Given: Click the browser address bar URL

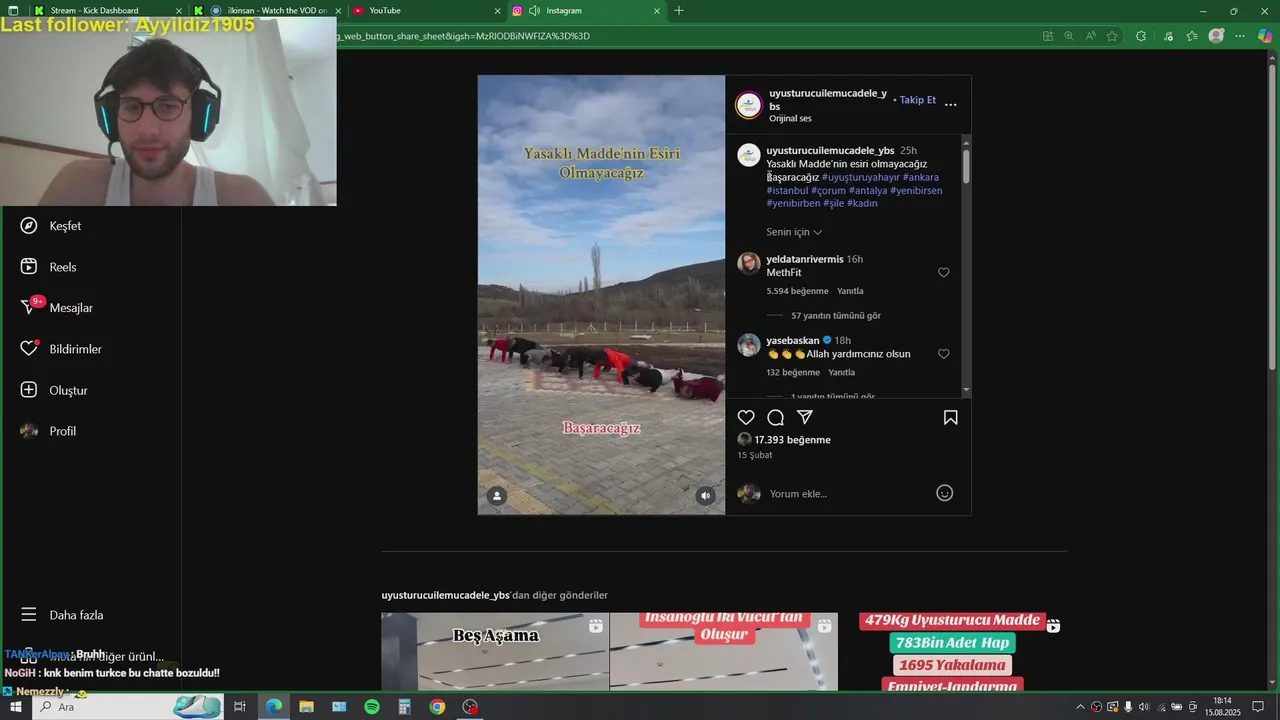Looking at the screenshot, I should coord(463,36).
